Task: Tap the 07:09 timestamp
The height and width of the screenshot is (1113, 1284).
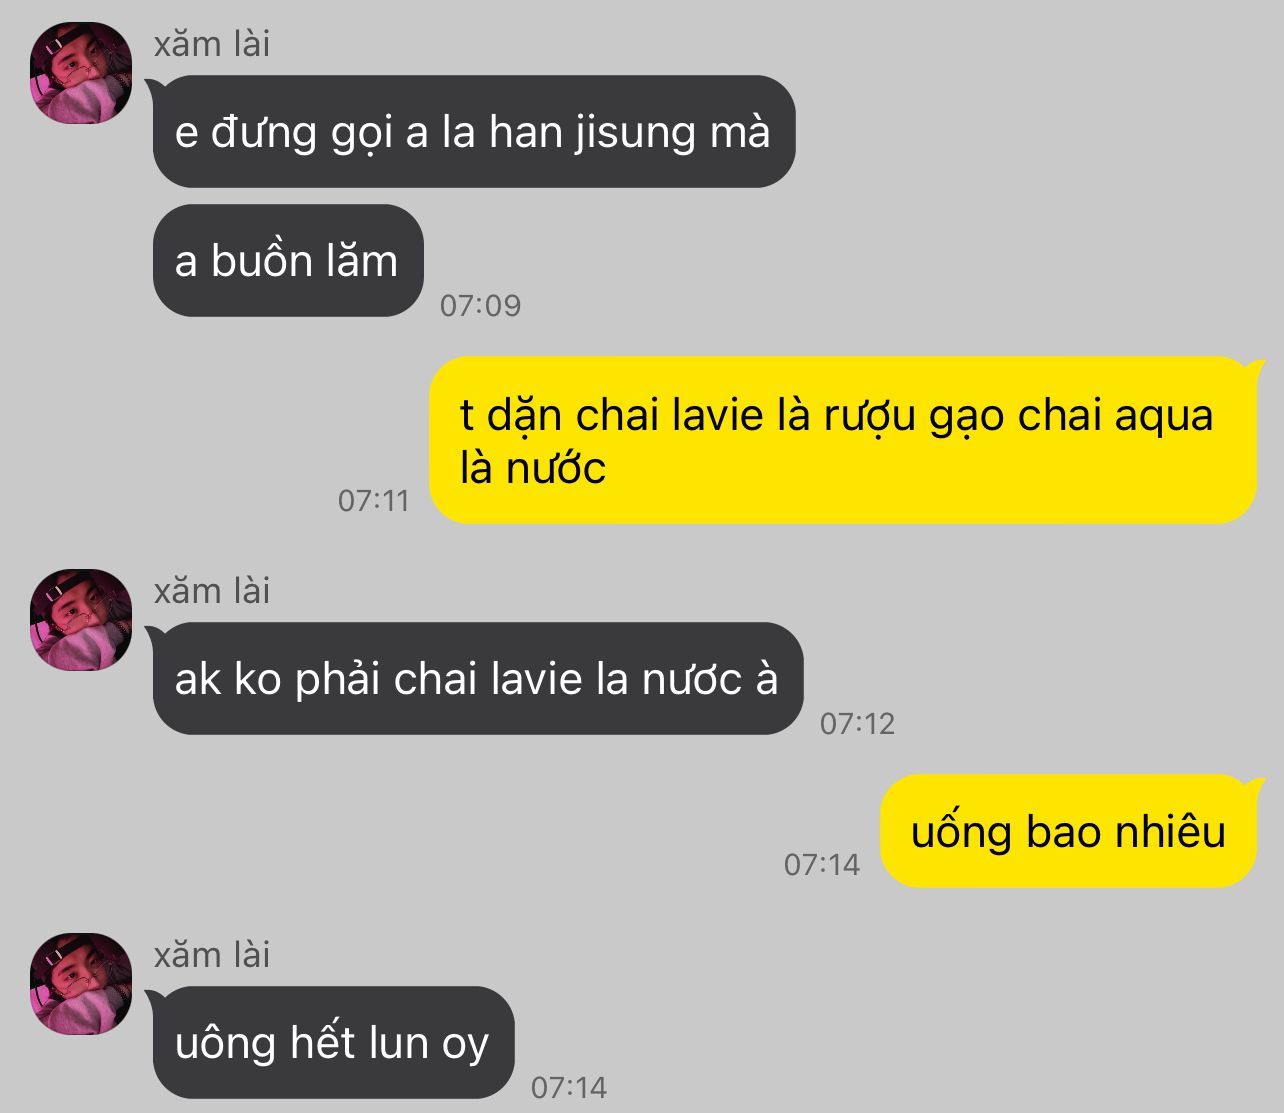Action: point(481,305)
